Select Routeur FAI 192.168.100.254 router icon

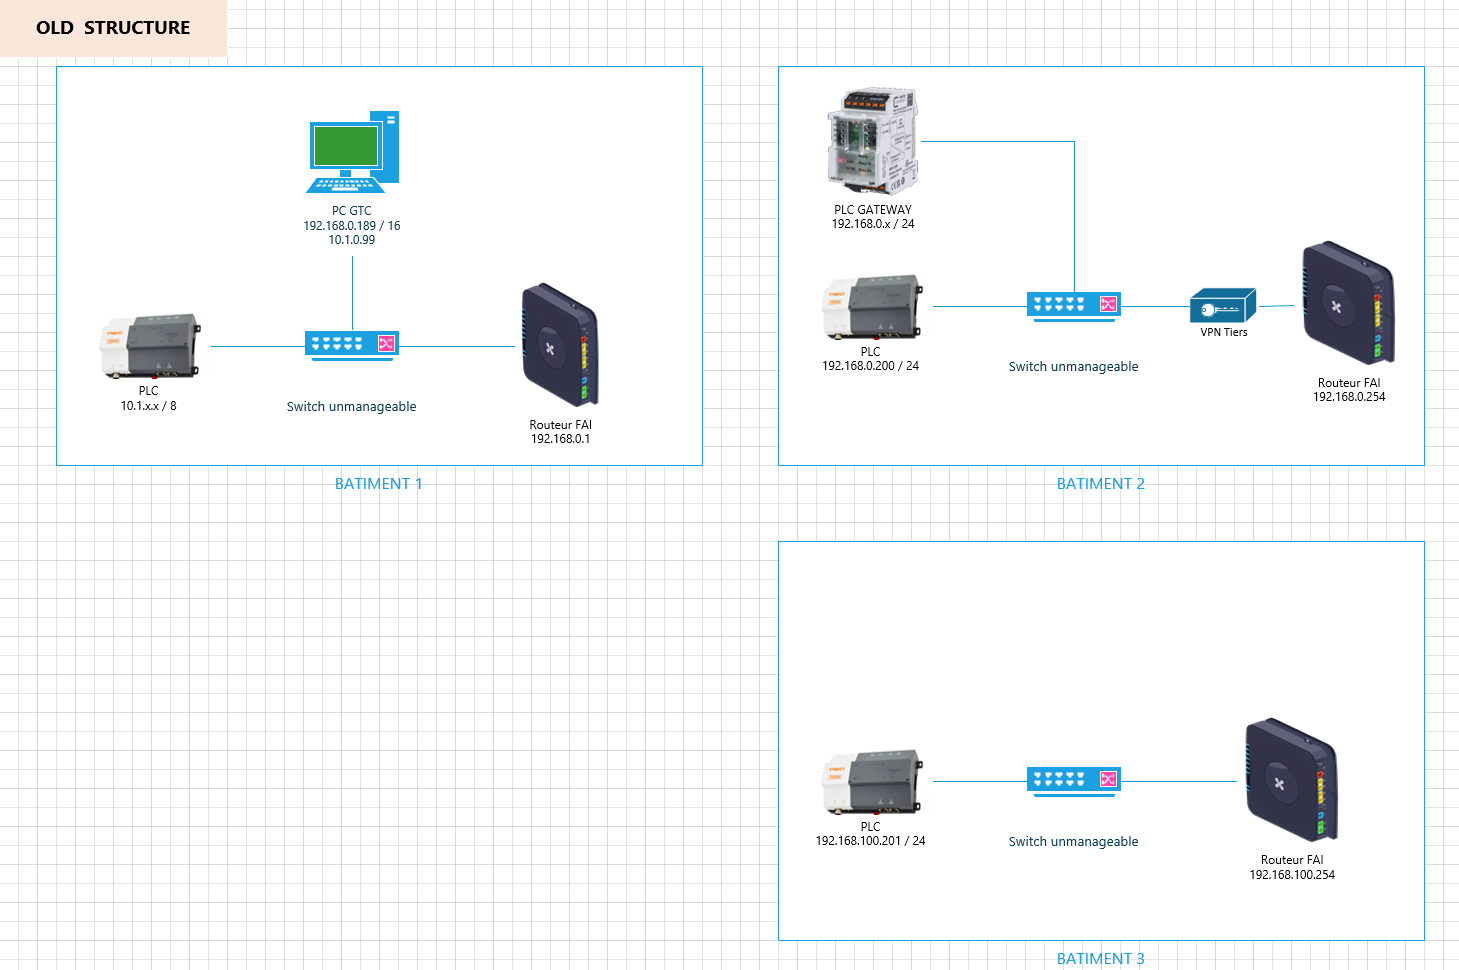(1290, 780)
